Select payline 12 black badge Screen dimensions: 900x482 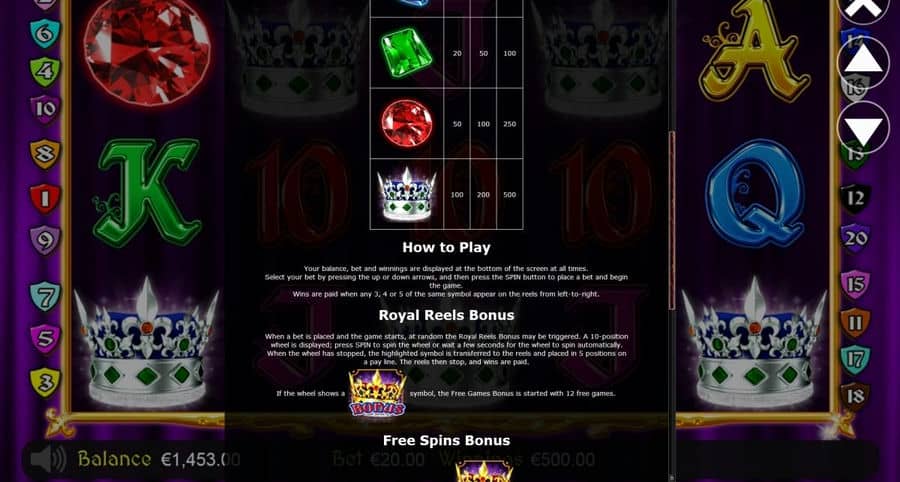tap(855, 199)
